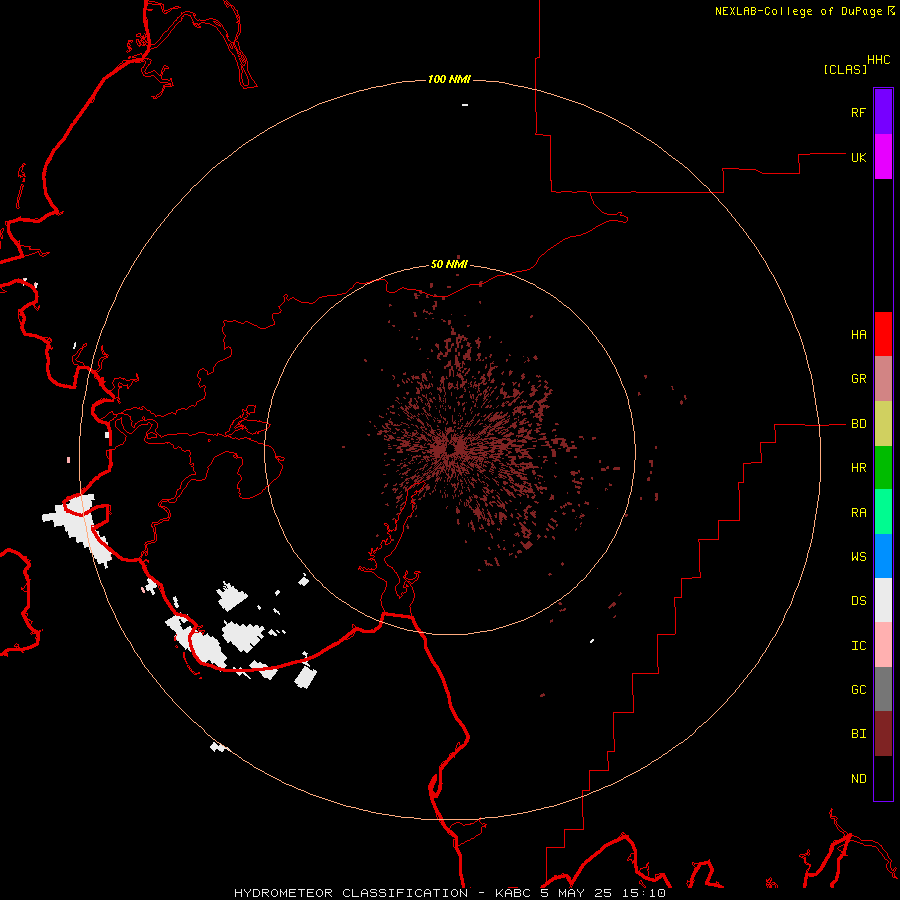The image size is (900, 900).
Task: Select the GR dusty pink legend swatch
Action: pyautogui.click(x=883, y=379)
